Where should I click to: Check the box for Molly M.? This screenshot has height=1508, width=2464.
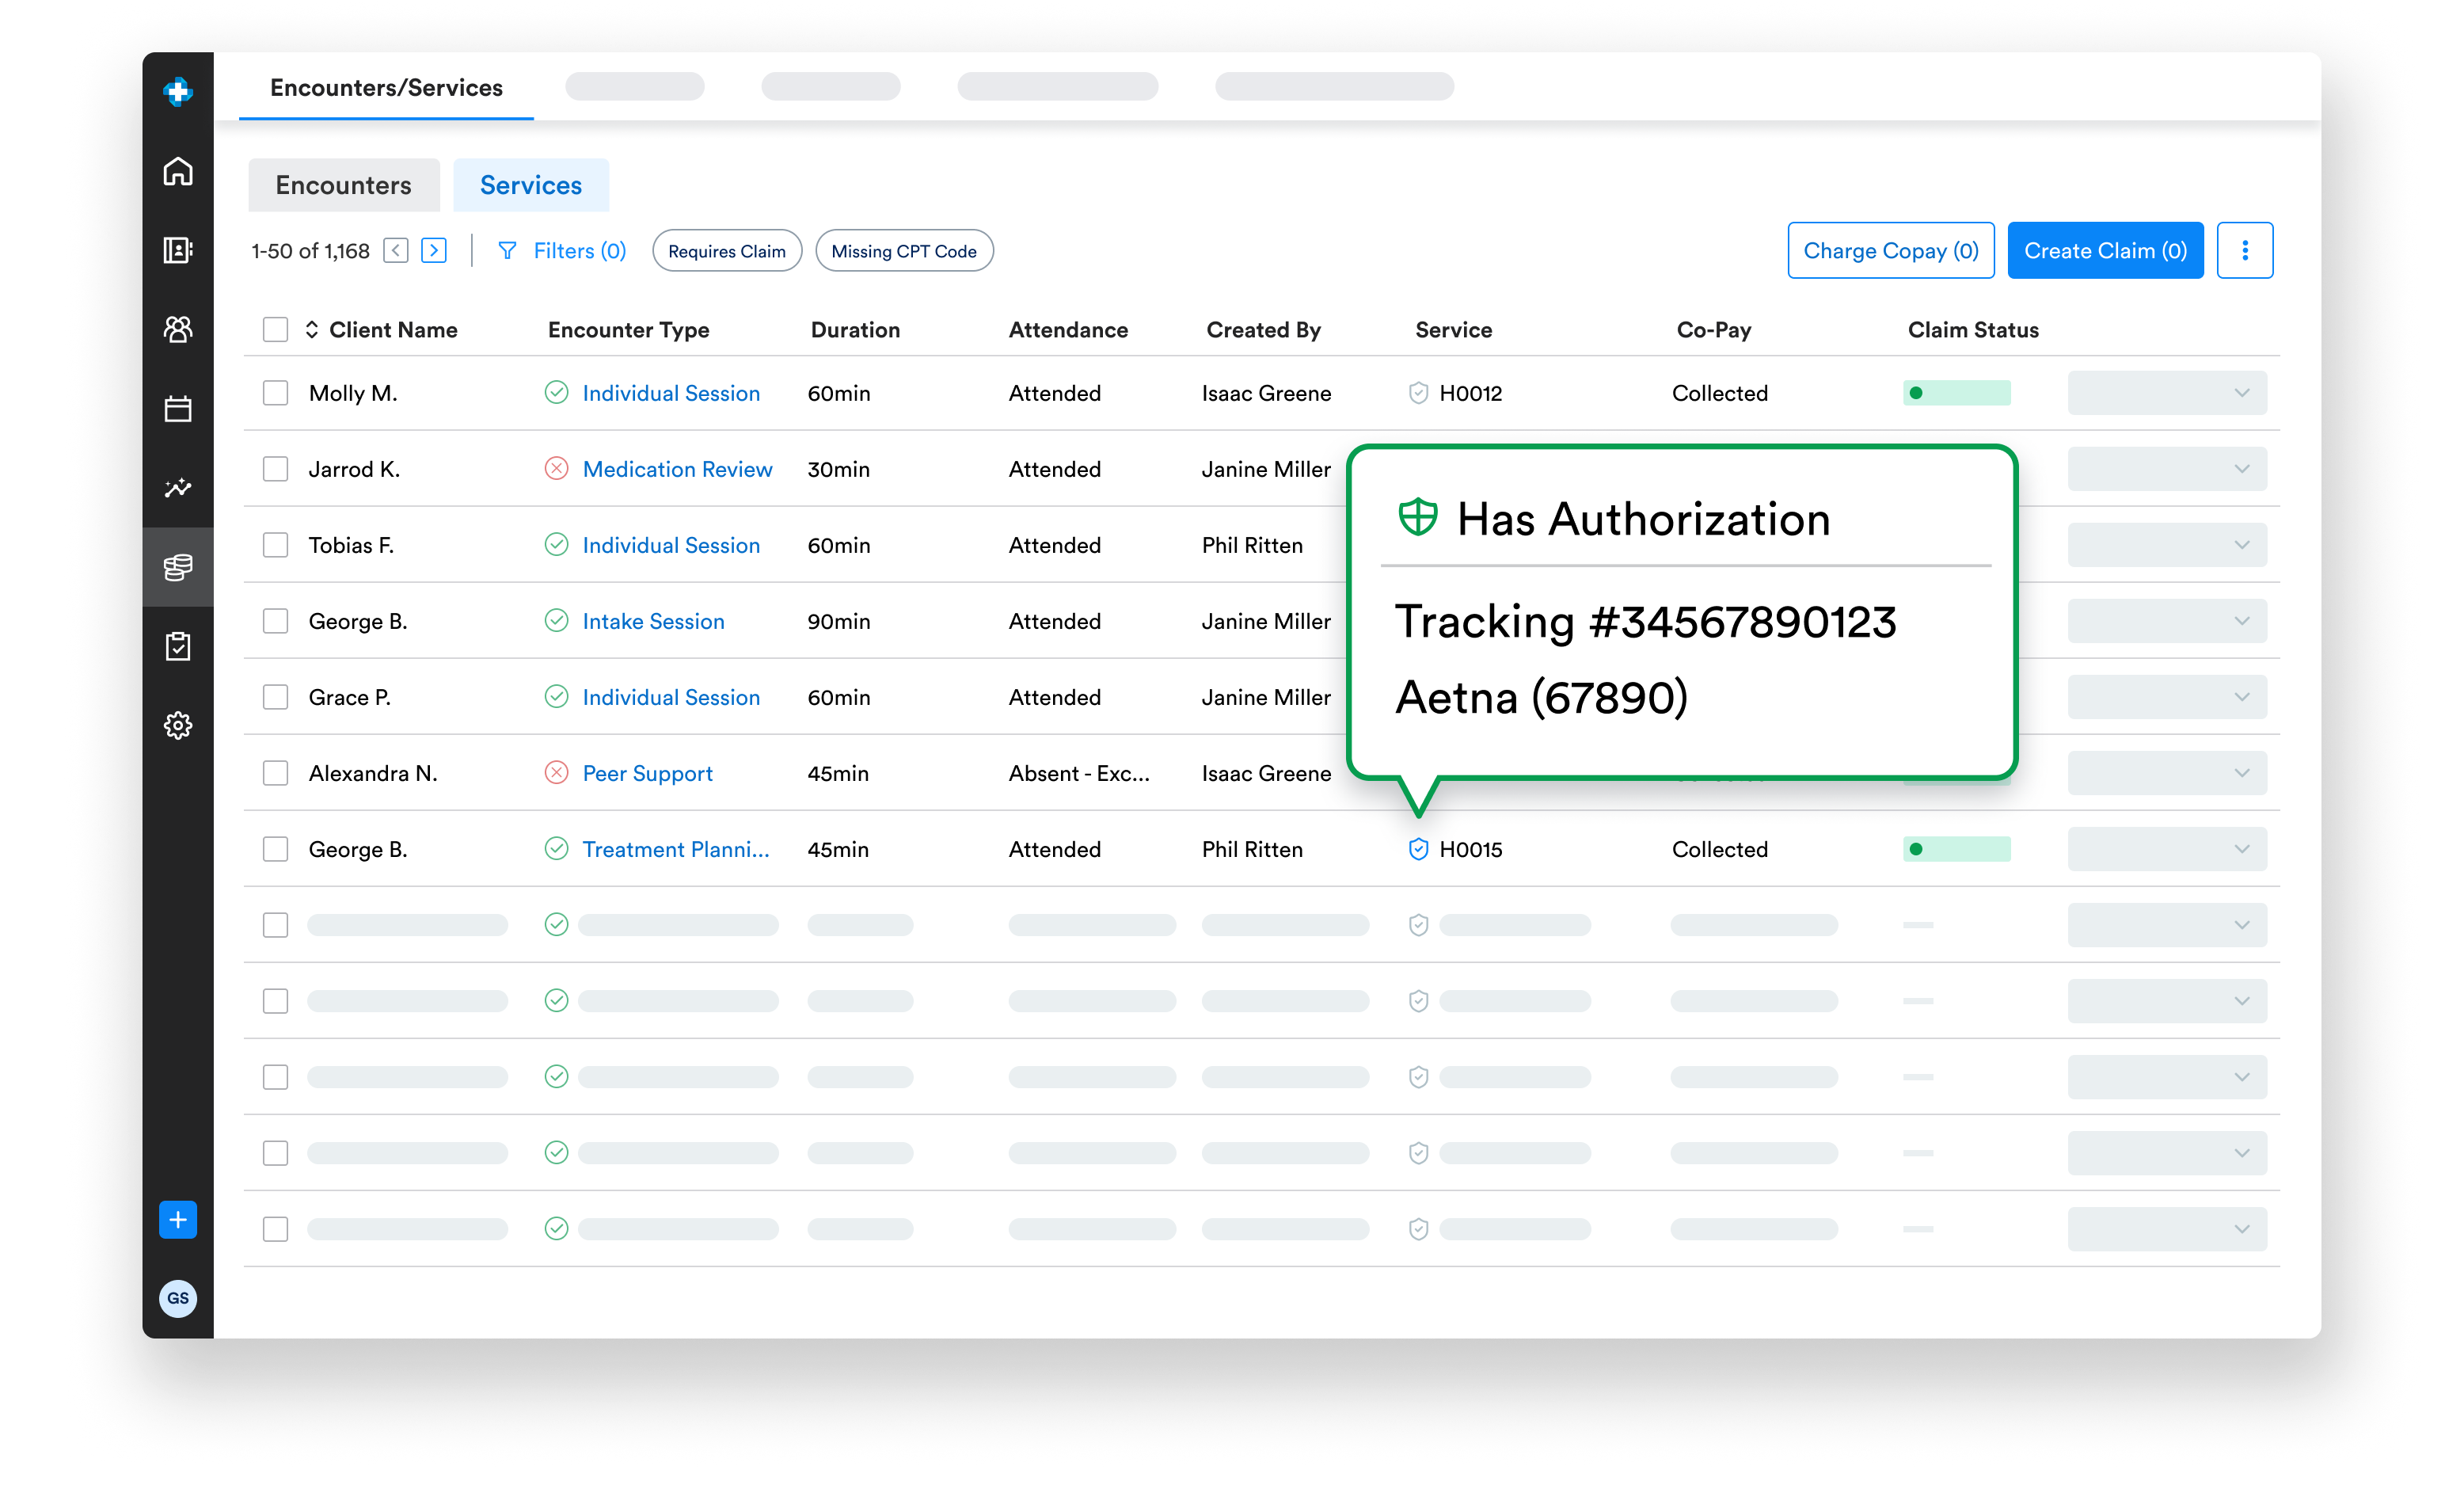pyautogui.click(x=275, y=393)
